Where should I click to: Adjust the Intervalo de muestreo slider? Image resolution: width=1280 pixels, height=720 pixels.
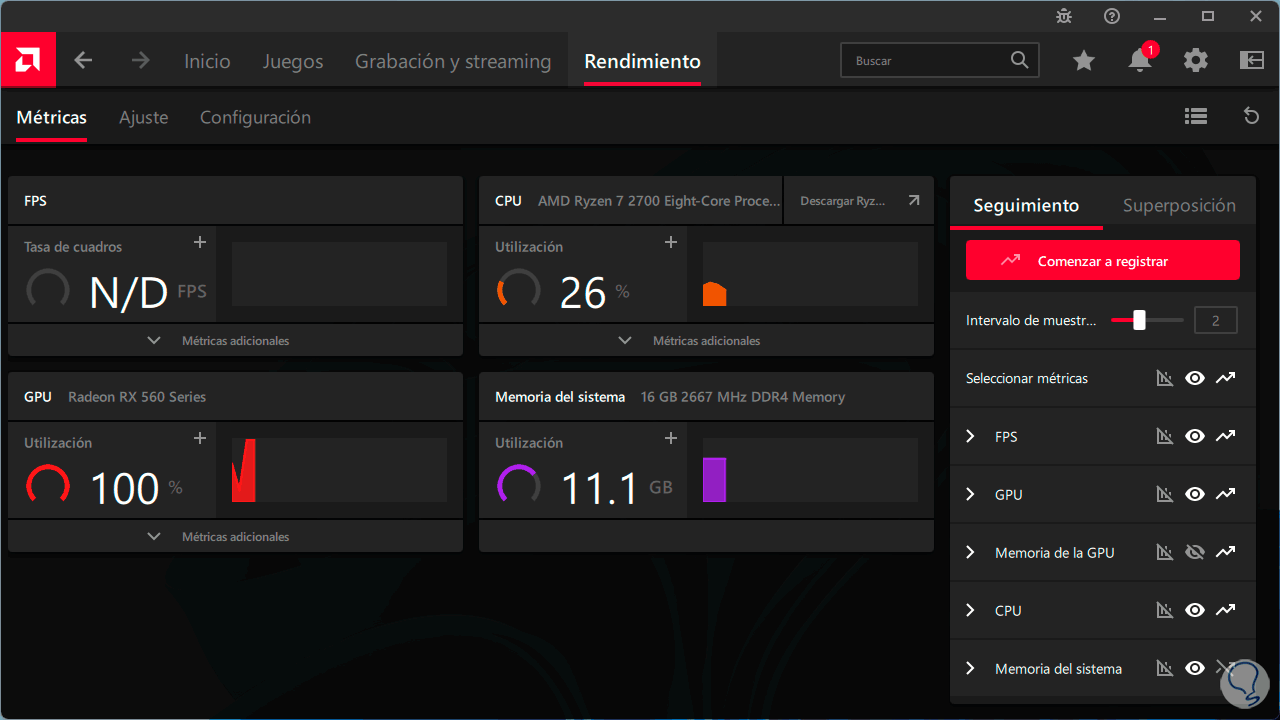pyautogui.click(x=1147, y=320)
